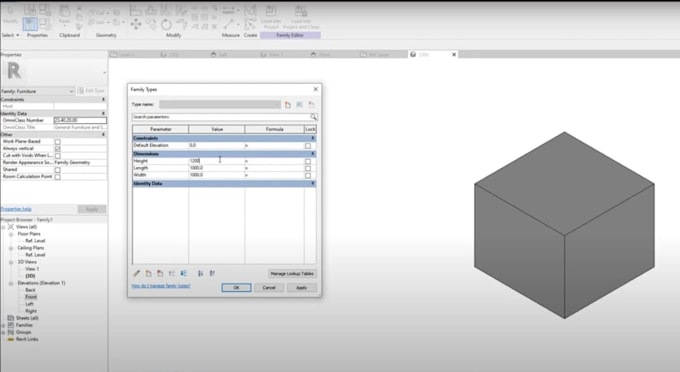Open the Front elevation in Project Browser
The image size is (680, 372).
31,297
